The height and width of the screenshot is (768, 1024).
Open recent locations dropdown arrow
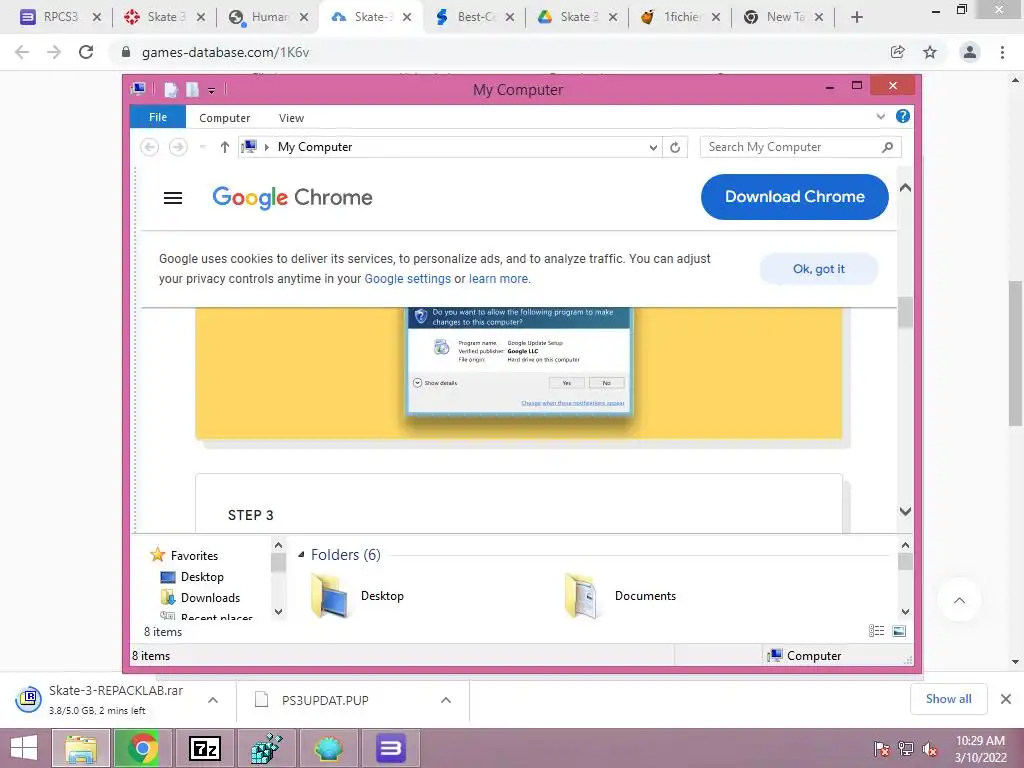pyautogui.click(x=202, y=147)
